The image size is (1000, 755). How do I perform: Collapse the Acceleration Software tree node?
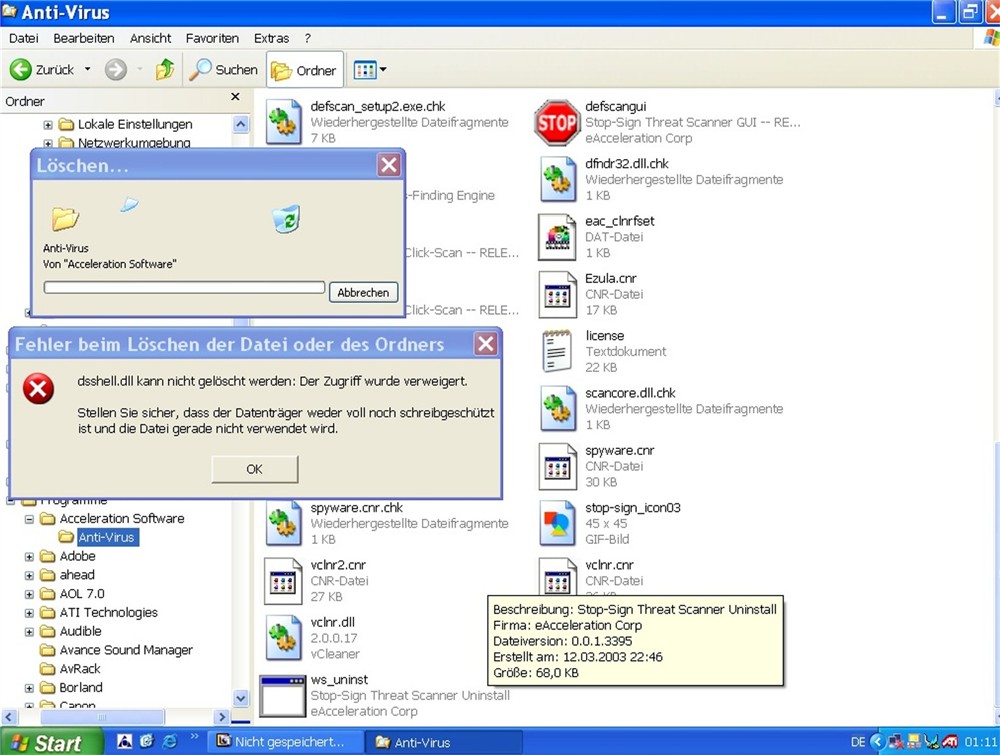pyautogui.click(x=29, y=519)
